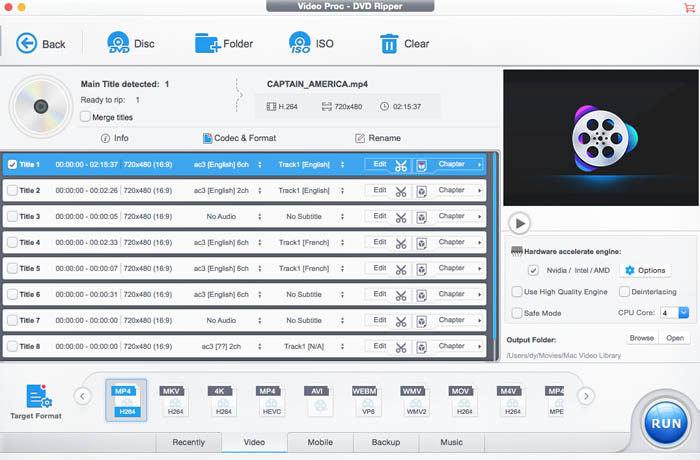The image size is (700, 460).
Task: Check the Title 2 checkbox
Action: pos(12,190)
